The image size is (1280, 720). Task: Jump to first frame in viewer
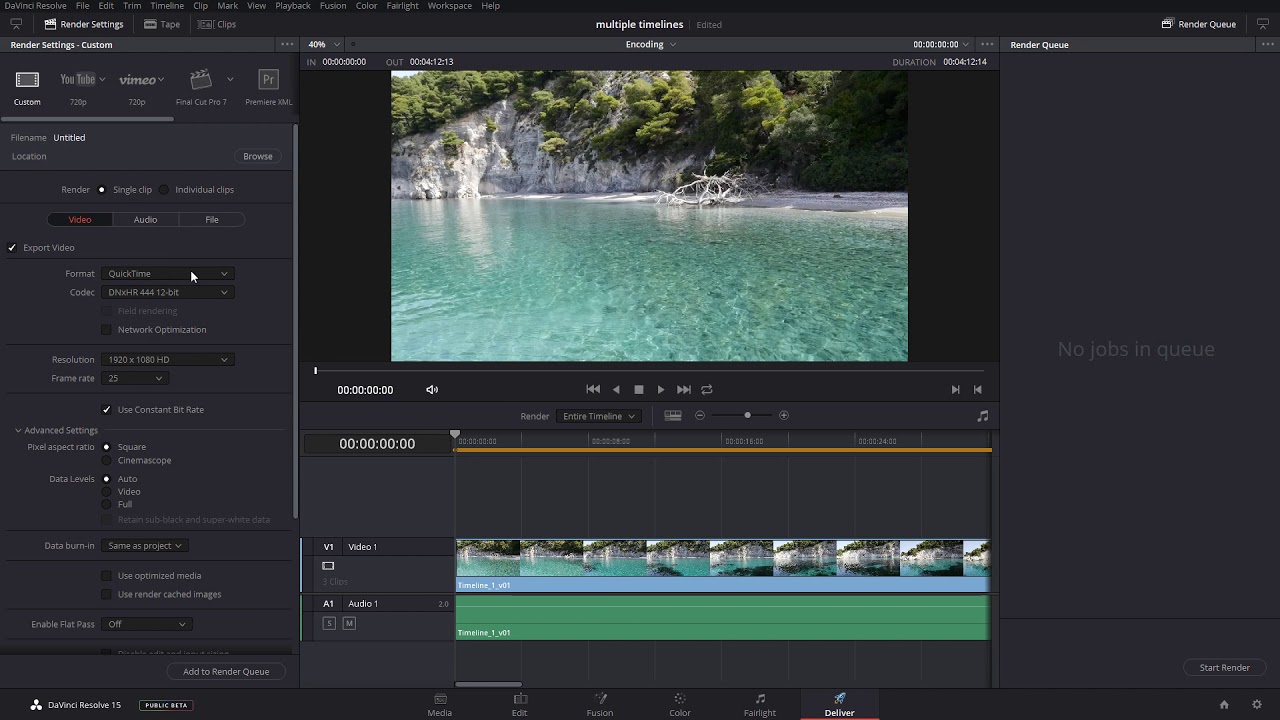[x=593, y=390]
